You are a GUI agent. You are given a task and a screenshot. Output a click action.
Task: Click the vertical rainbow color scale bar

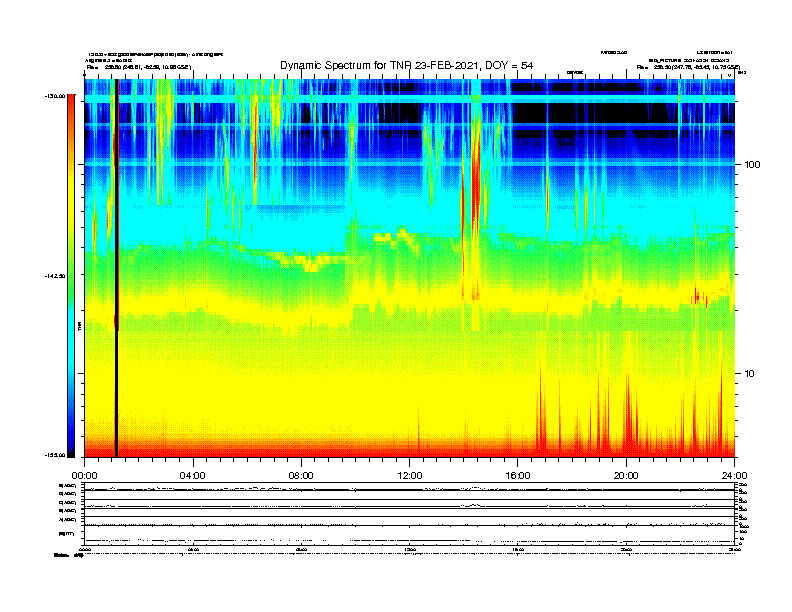(71, 276)
